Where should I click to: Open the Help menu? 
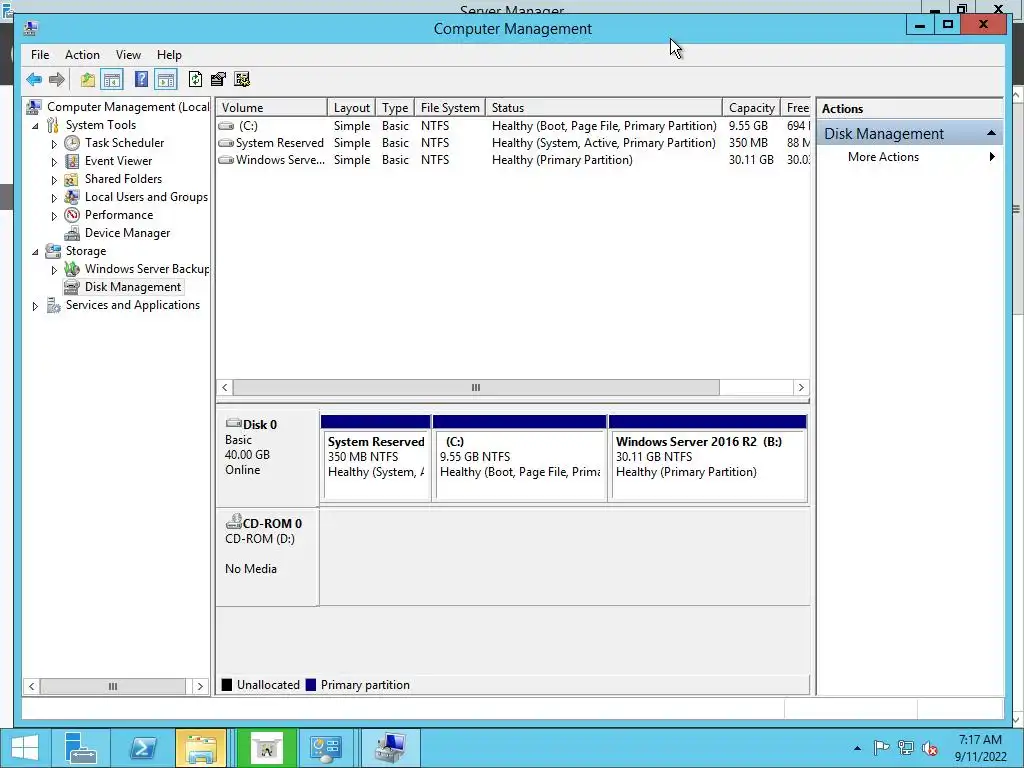(169, 55)
